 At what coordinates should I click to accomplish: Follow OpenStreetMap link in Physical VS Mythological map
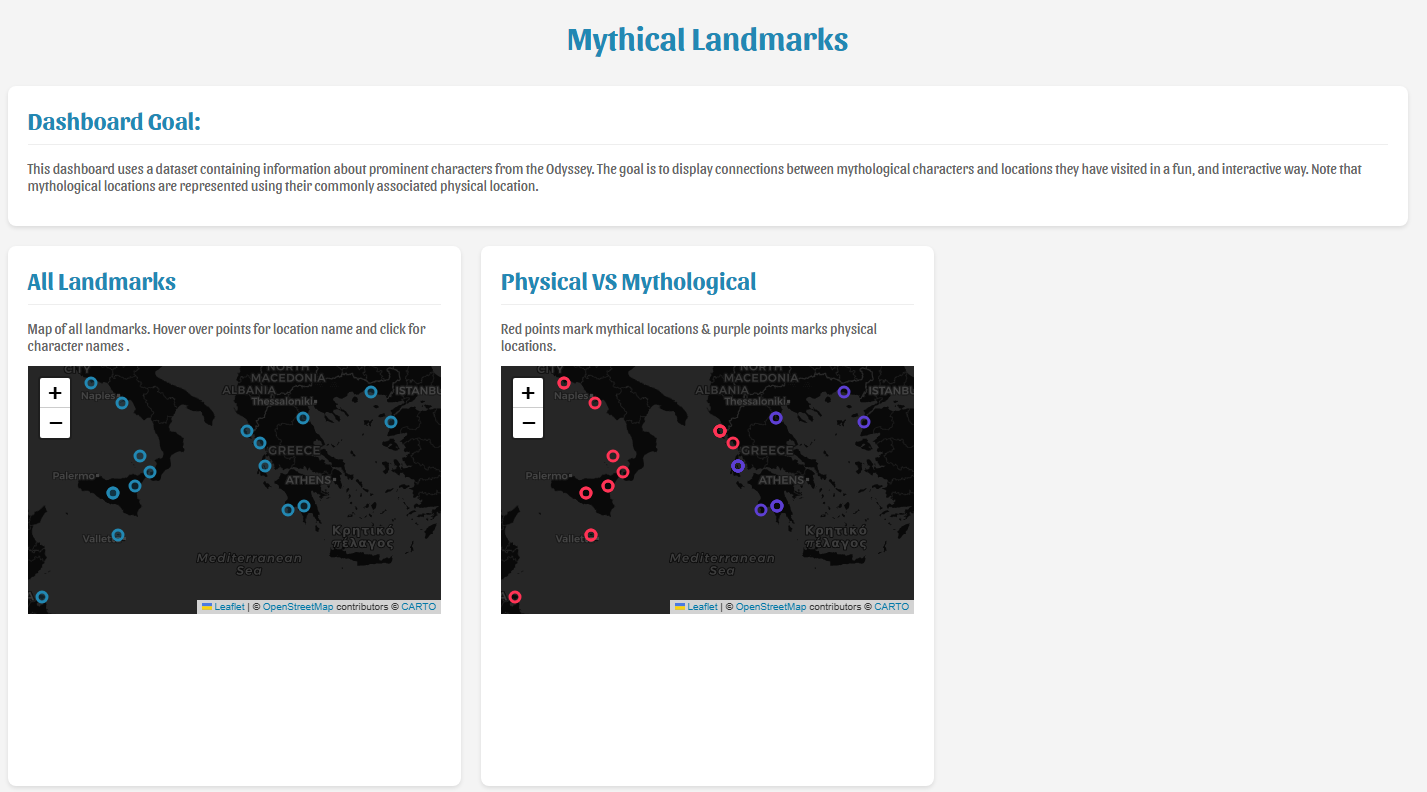click(x=771, y=607)
